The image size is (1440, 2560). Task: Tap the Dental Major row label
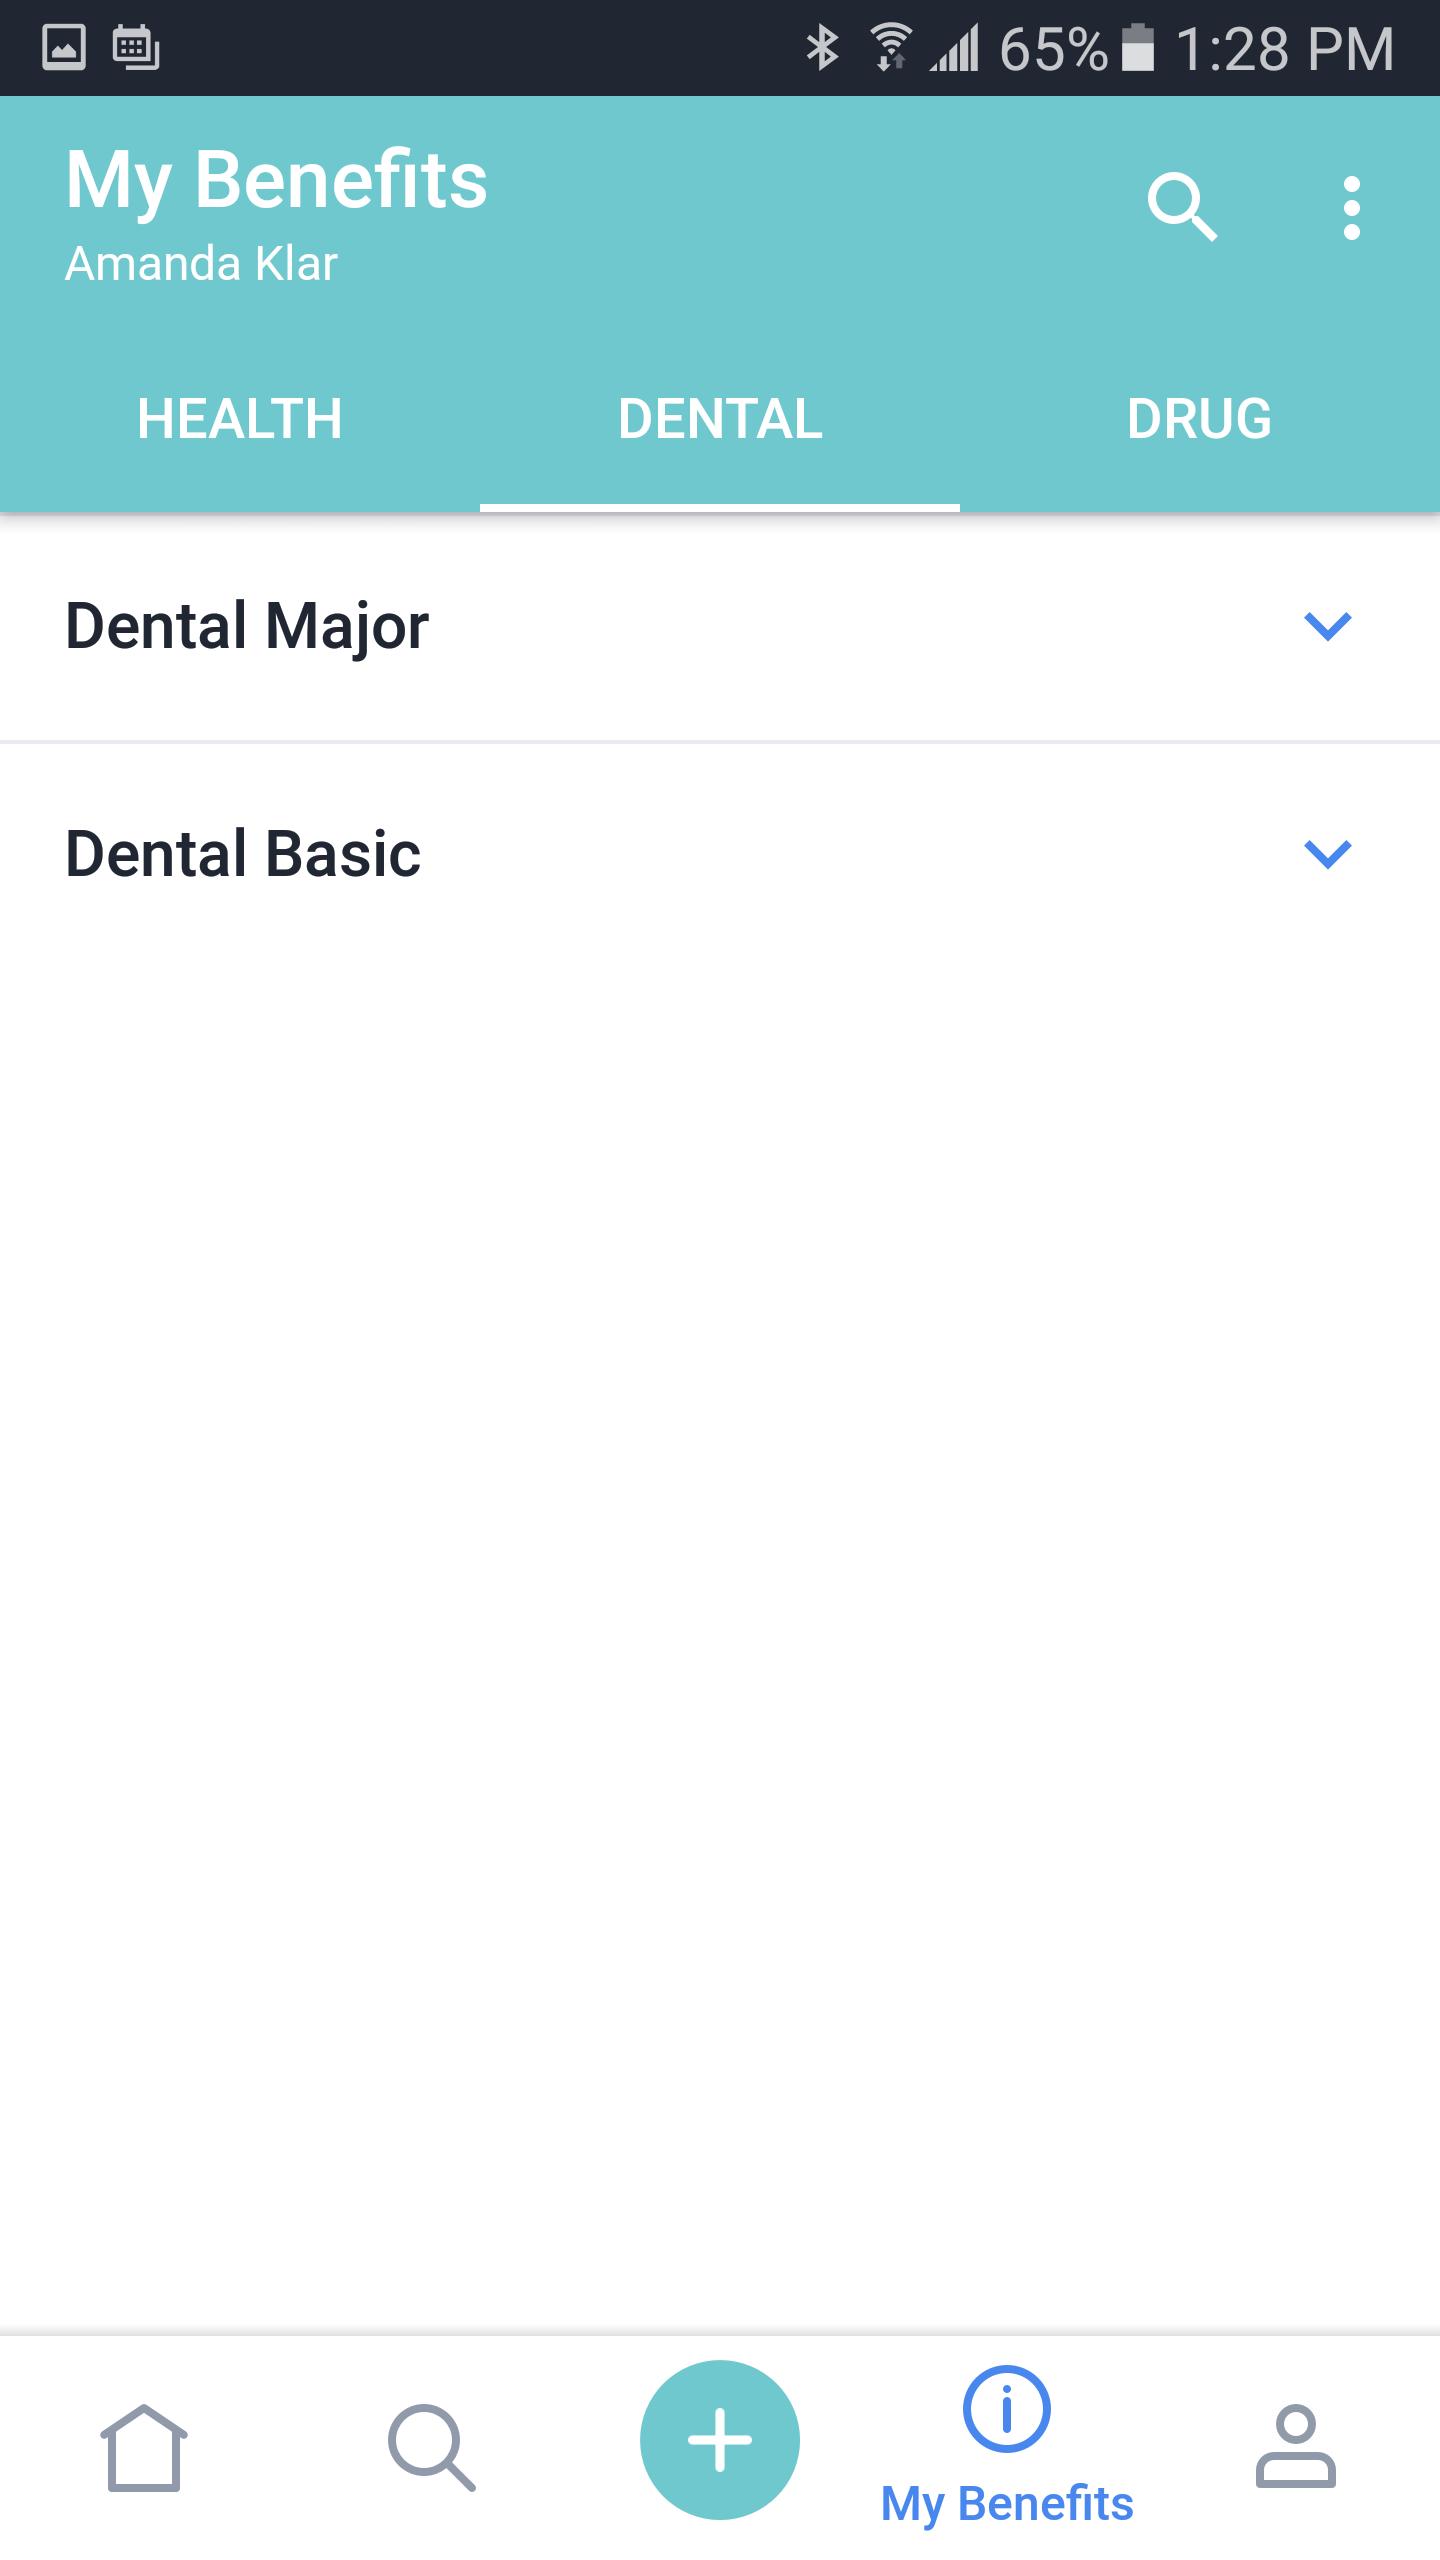coord(247,626)
